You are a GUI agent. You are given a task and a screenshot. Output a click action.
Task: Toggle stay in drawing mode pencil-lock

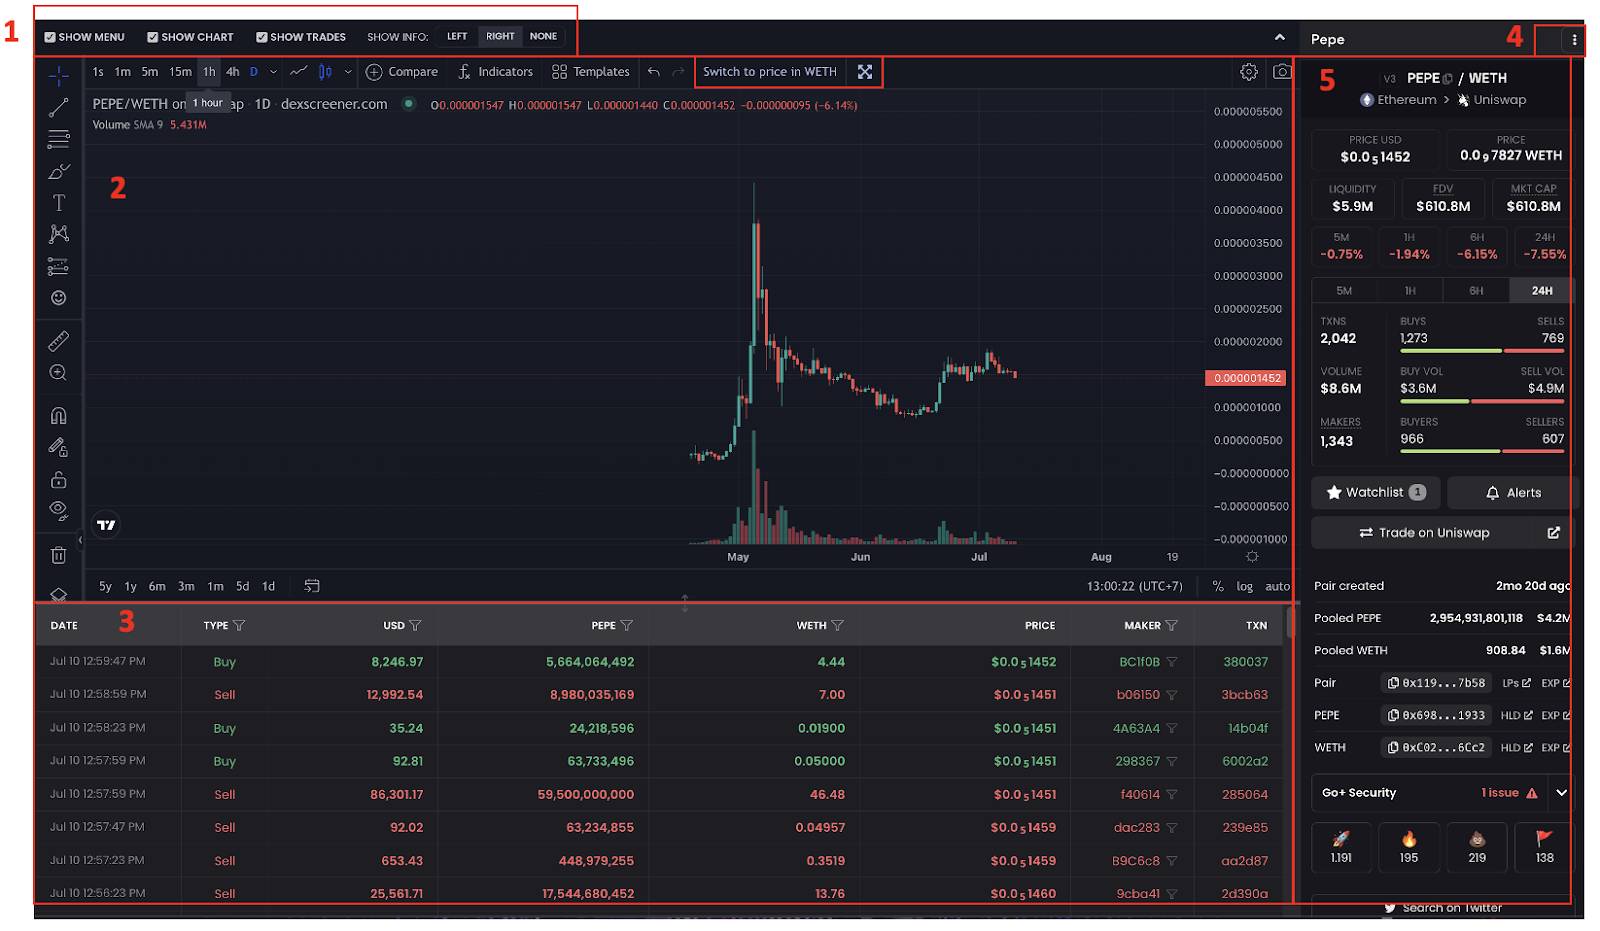click(59, 448)
